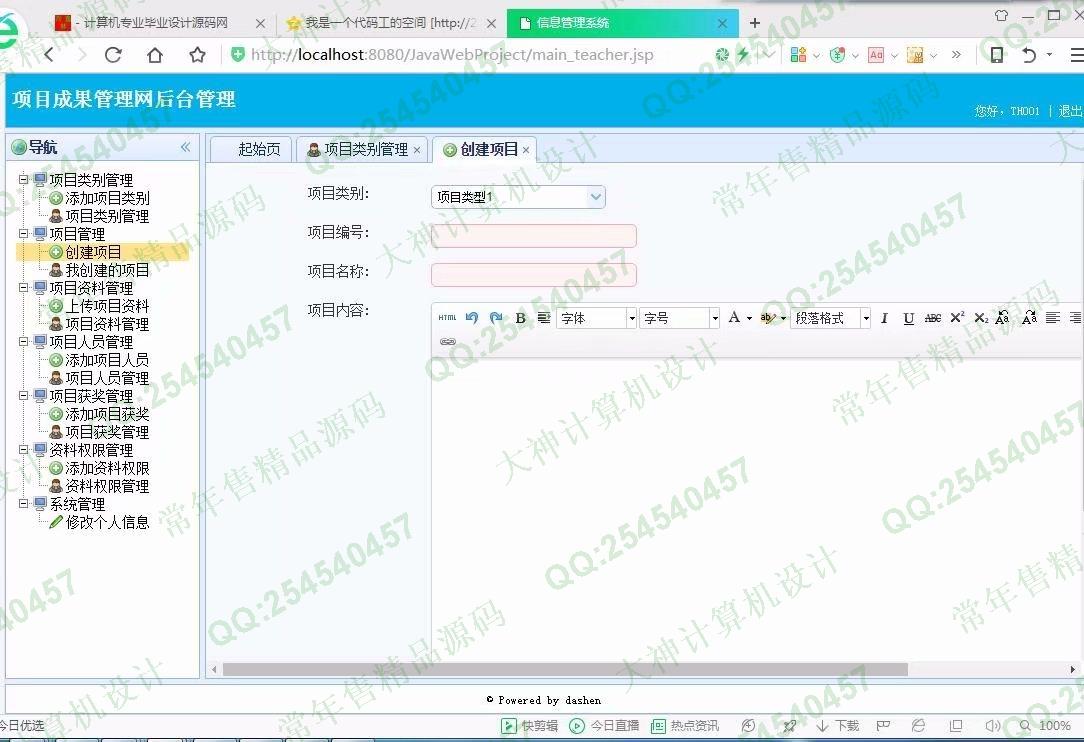Open the font color picker arrow

(x=749, y=319)
